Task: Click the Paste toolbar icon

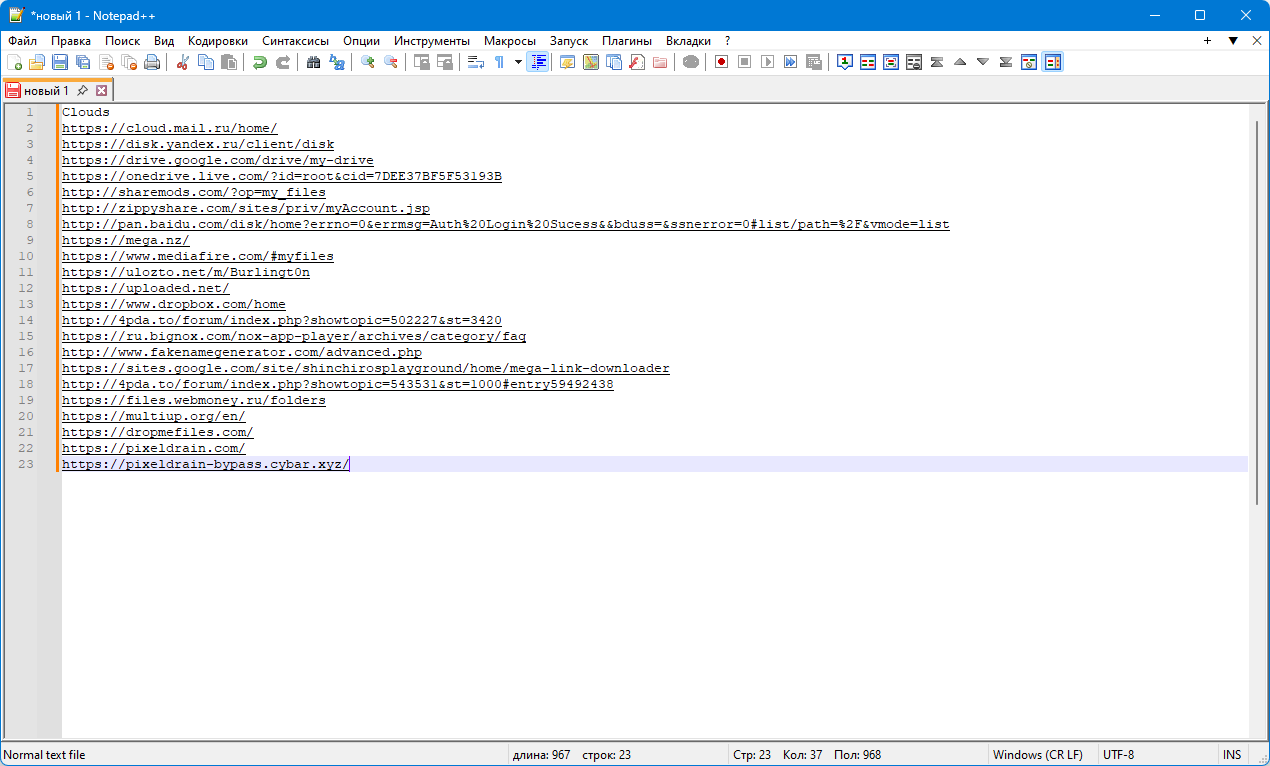Action: click(228, 62)
